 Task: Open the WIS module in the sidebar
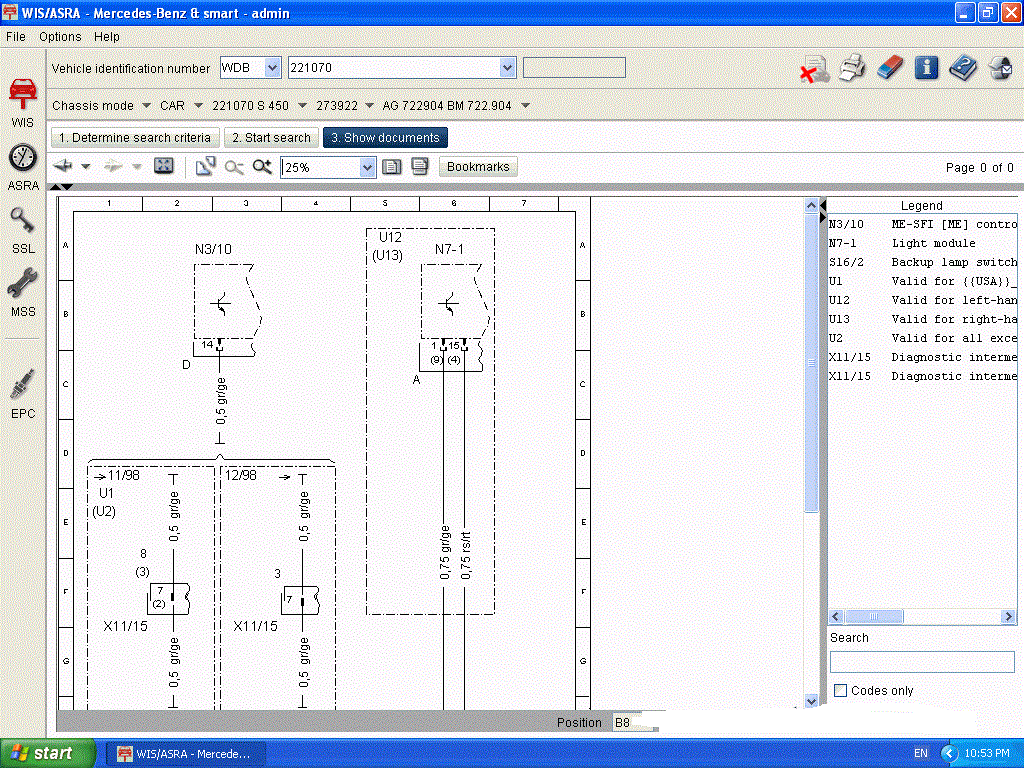pos(23,103)
